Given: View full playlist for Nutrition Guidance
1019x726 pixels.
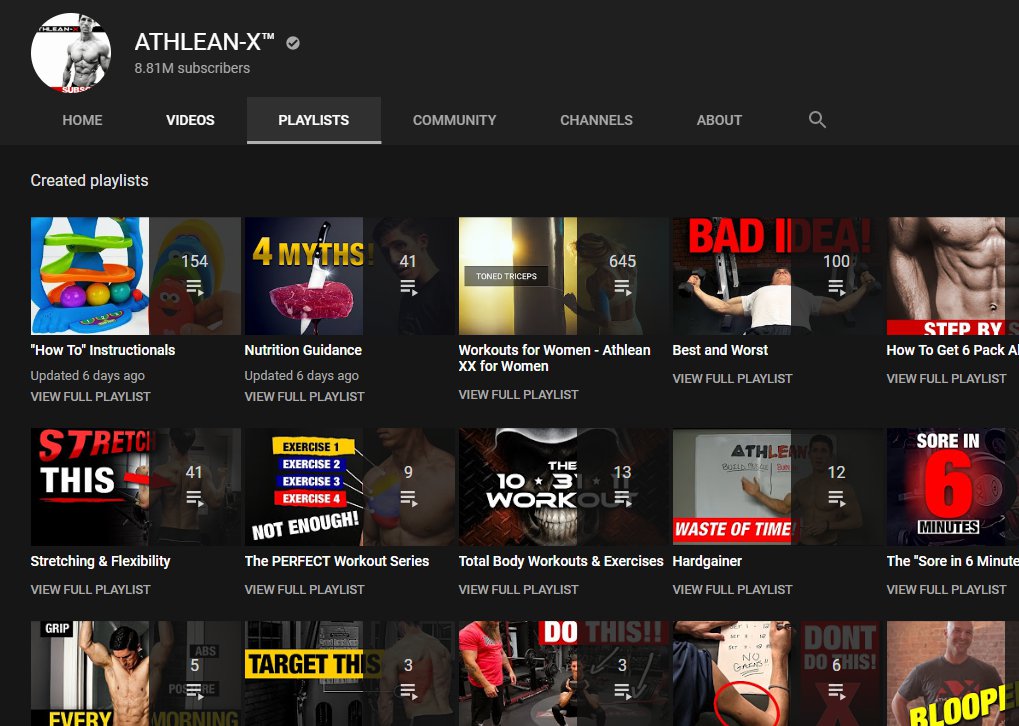Looking at the screenshot, I should pyautogui.click(x=304, y=396).
